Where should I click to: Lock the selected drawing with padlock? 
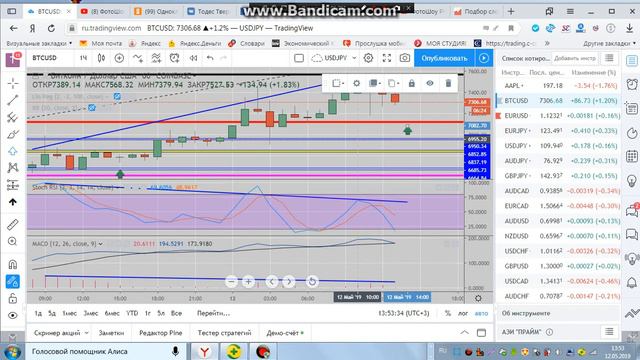click(x=411, y=83)
